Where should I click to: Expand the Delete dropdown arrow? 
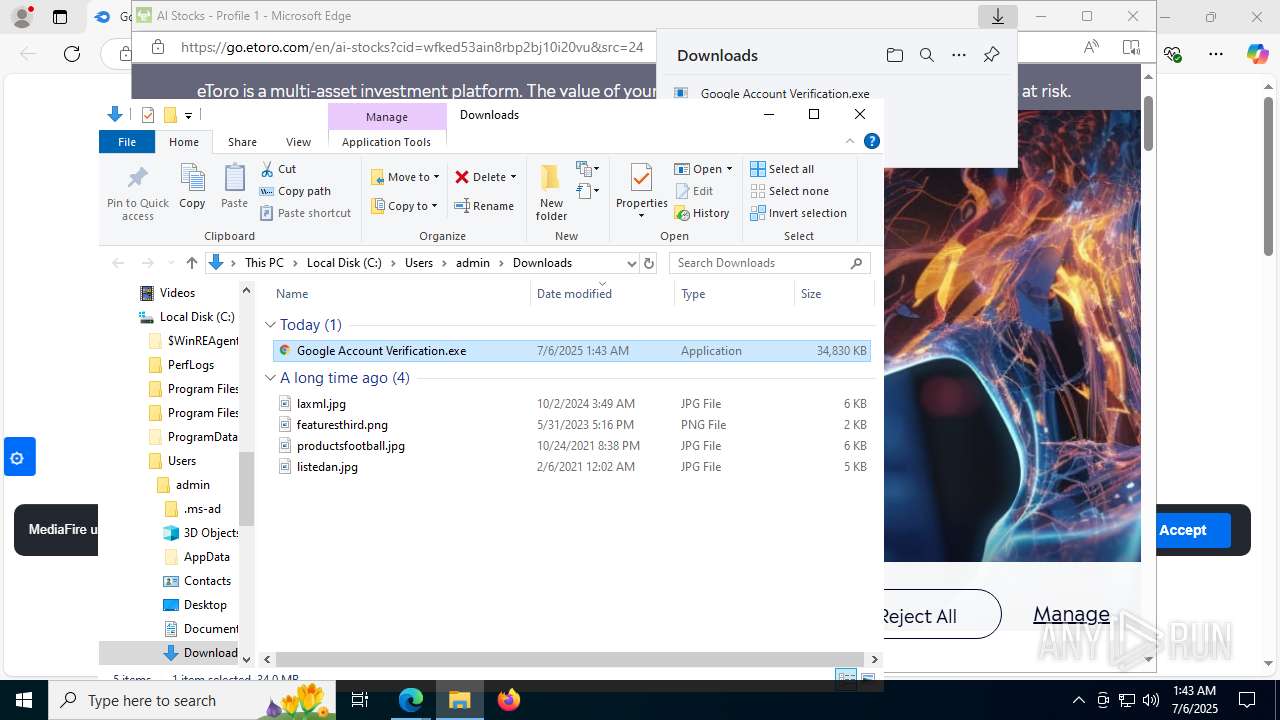click(x=513, y=177)
